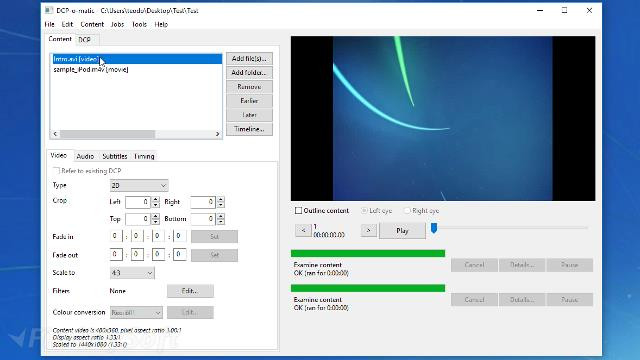
Task: Click the Colour conversion Edit... button
Action: point(190,313)
